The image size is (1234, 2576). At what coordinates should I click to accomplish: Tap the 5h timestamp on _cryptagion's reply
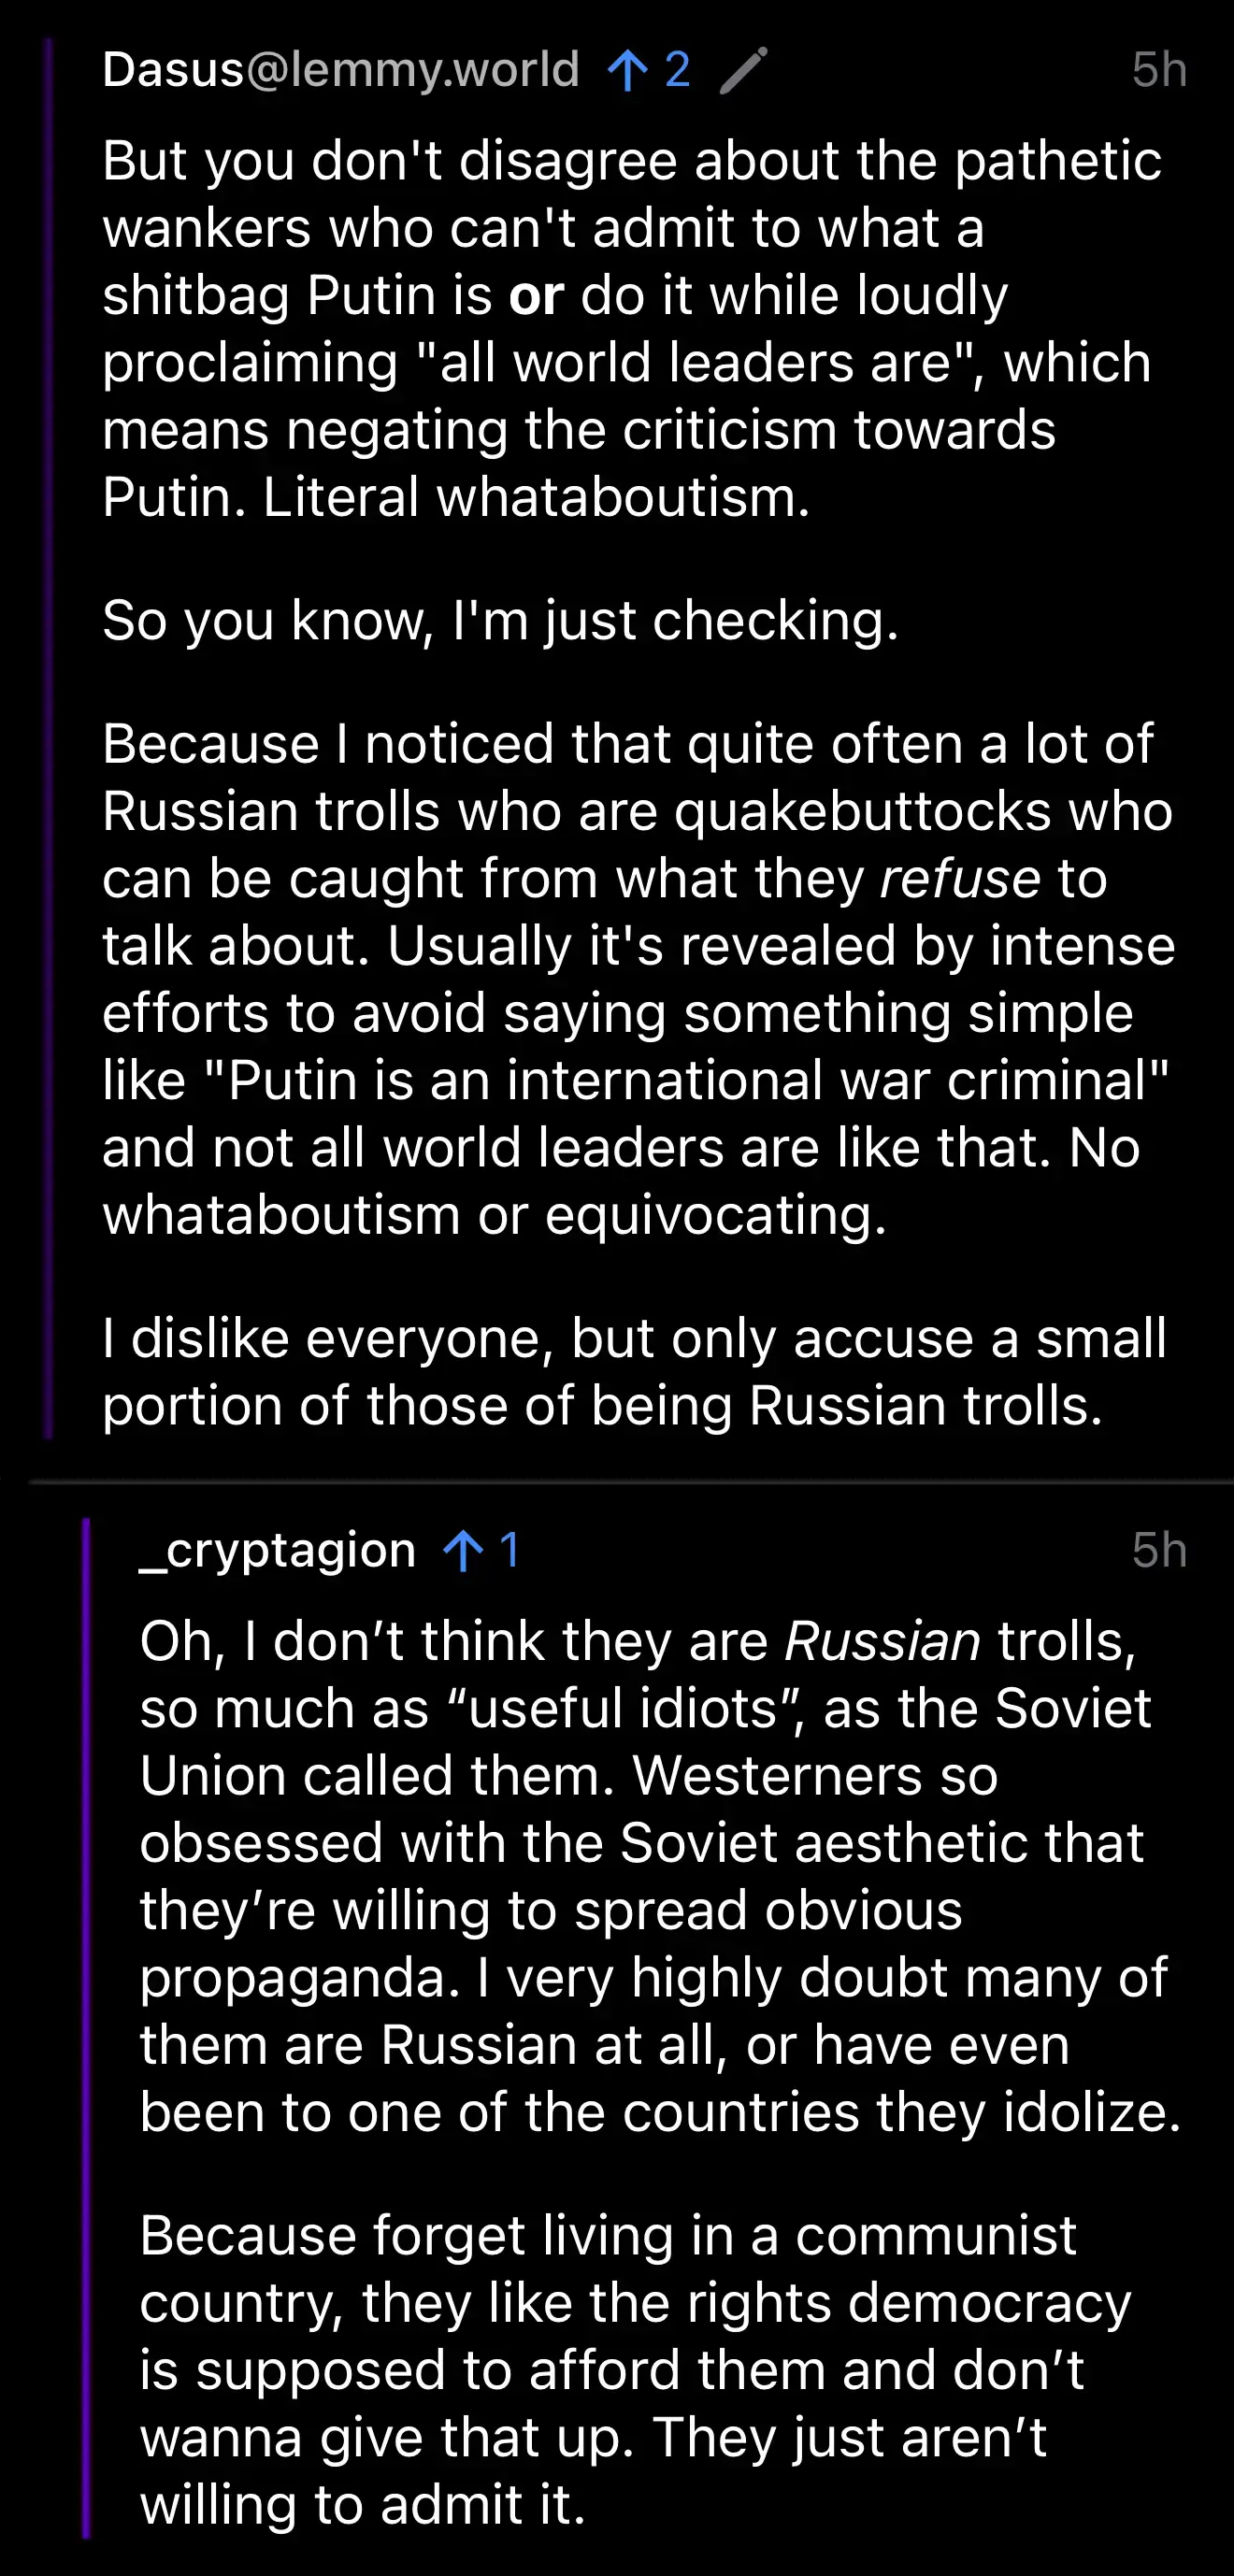(1159, 1551)
